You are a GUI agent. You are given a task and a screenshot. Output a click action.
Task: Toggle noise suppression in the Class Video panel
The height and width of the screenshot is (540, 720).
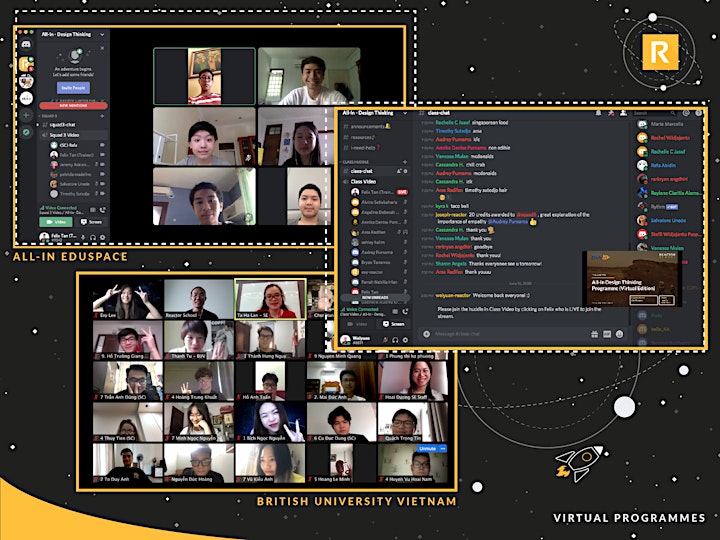395,312
